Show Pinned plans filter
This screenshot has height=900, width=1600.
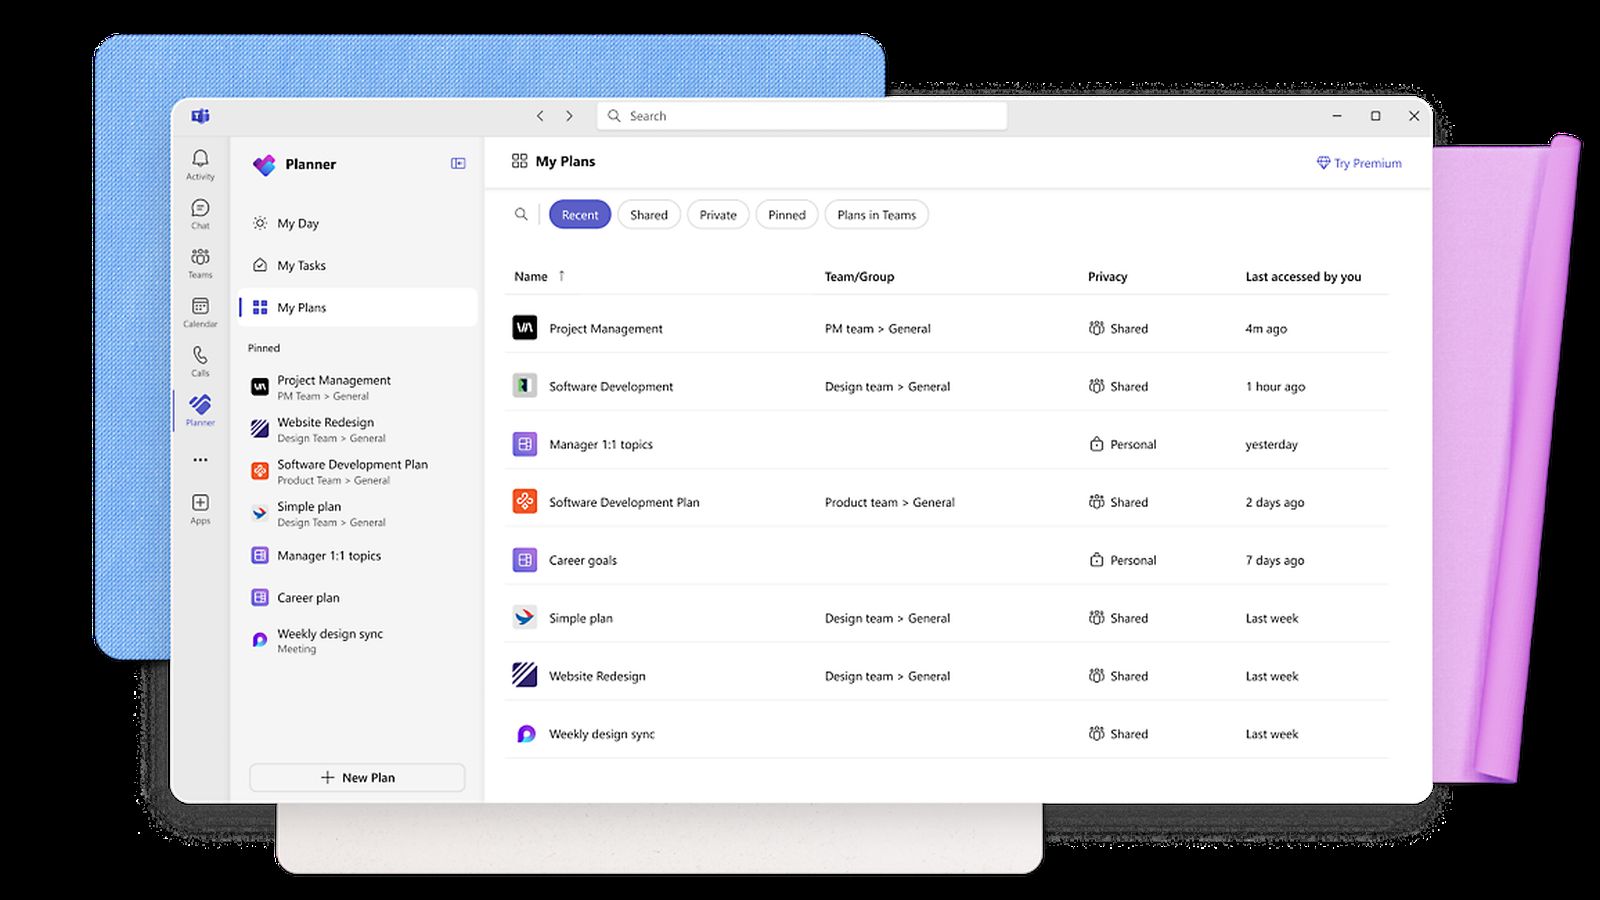(787, 215)
